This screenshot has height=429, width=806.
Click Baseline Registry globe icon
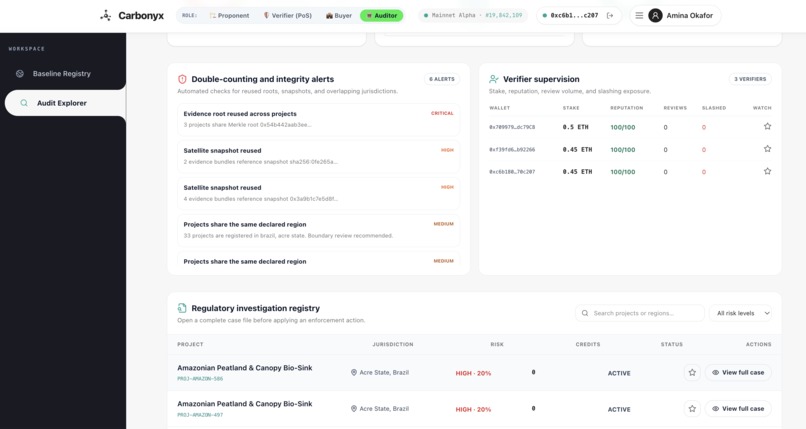pos(20,73)
